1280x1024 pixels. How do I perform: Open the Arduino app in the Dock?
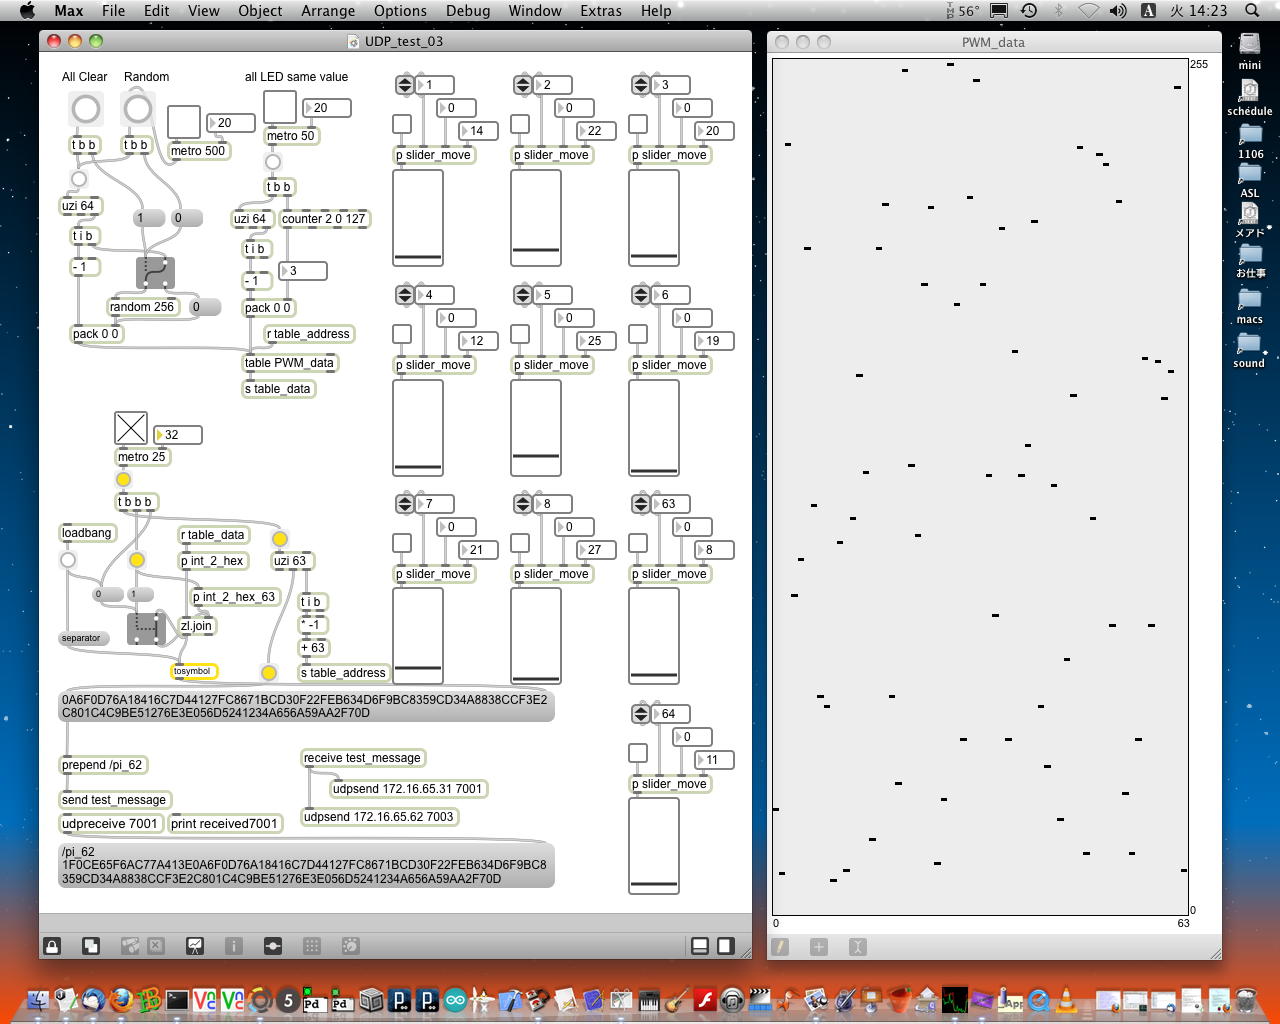pos(455,999)
